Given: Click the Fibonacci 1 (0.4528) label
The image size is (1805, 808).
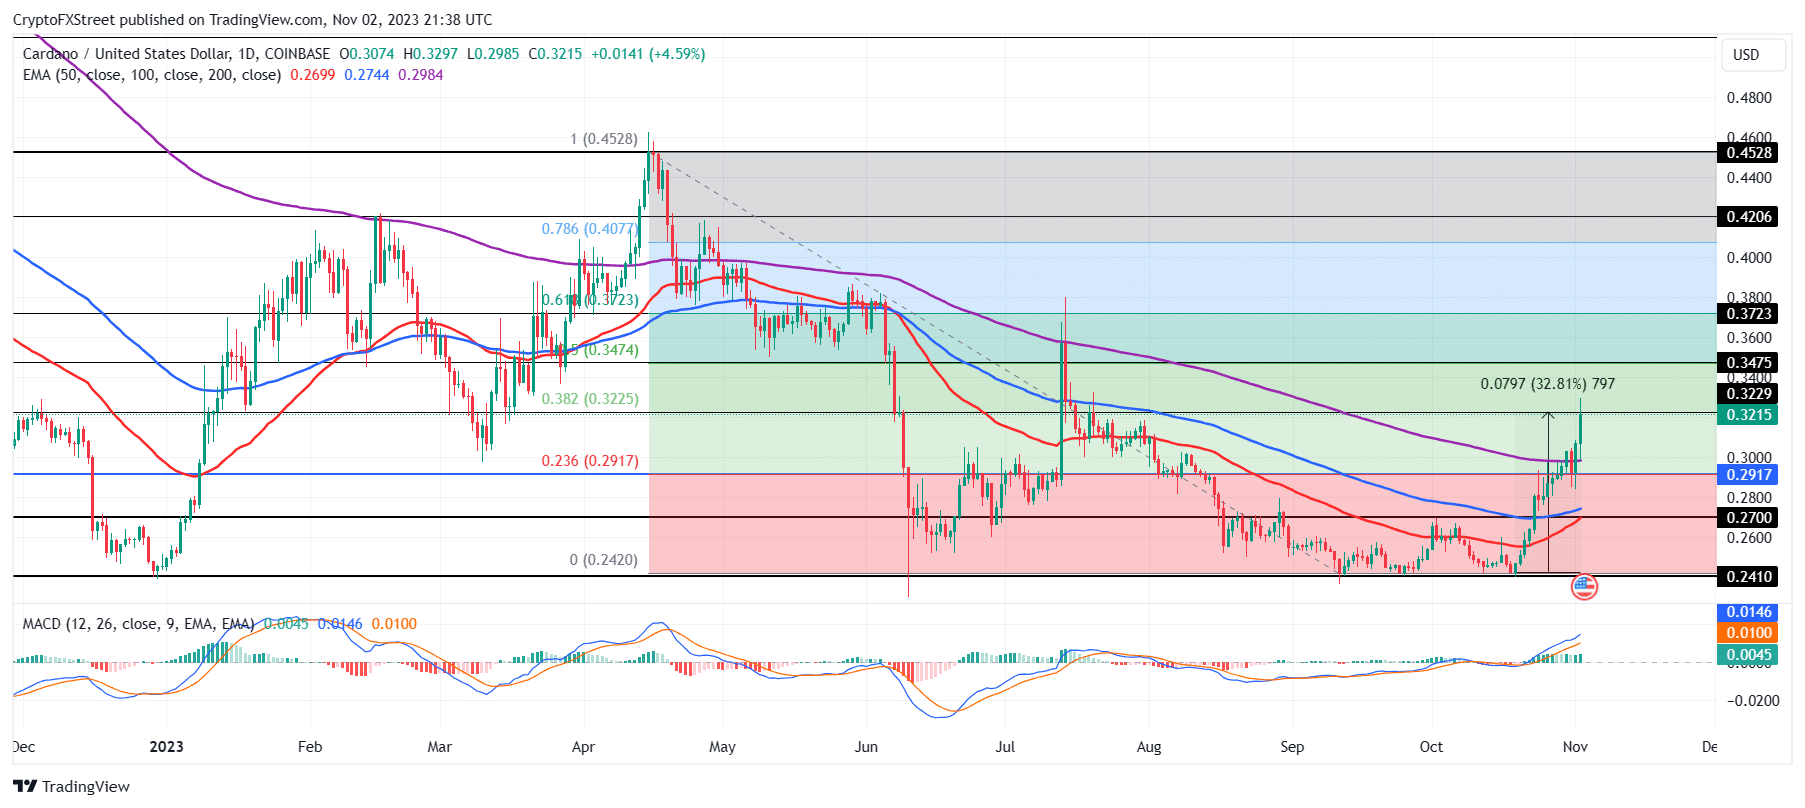Looking at the screenshot, I should 604,139.
